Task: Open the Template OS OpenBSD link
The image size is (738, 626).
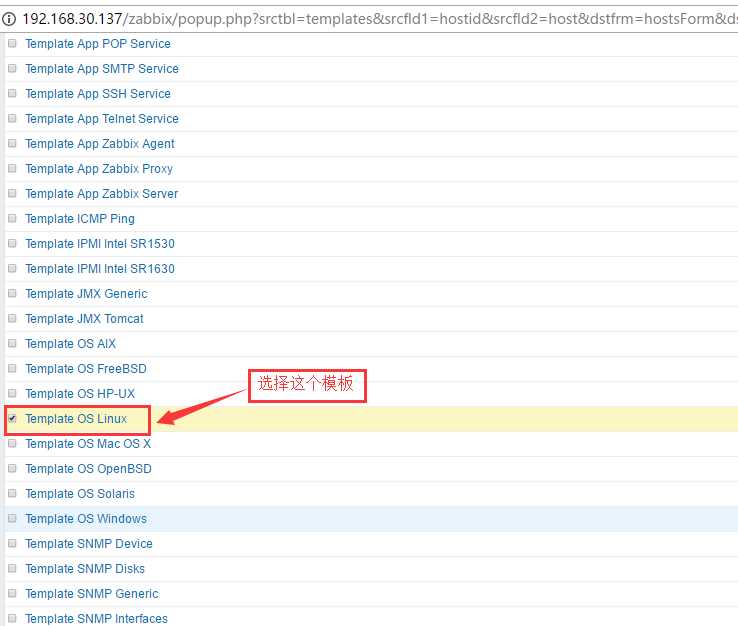Action: [88, 468]
